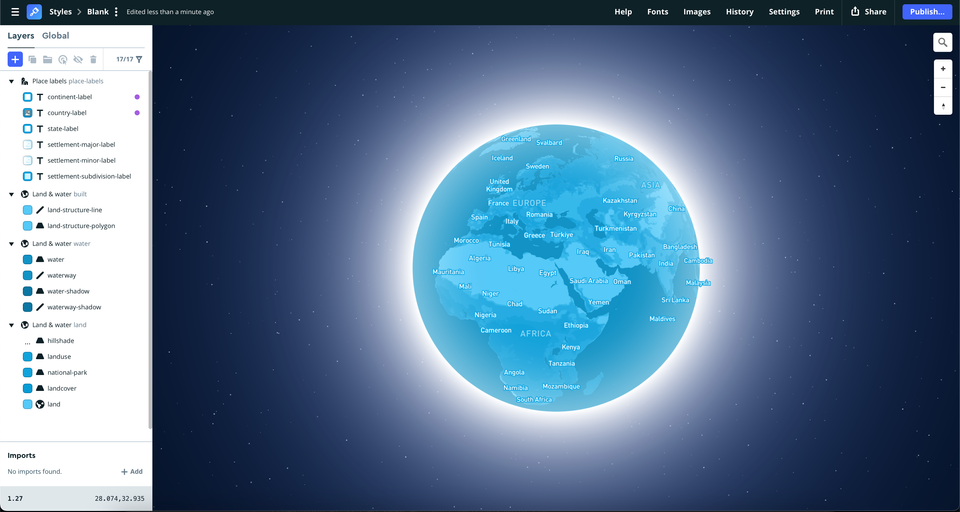Screen dimensions: 960x512
Task: Collapse the Place labels group
Action: tap(12, 81)
